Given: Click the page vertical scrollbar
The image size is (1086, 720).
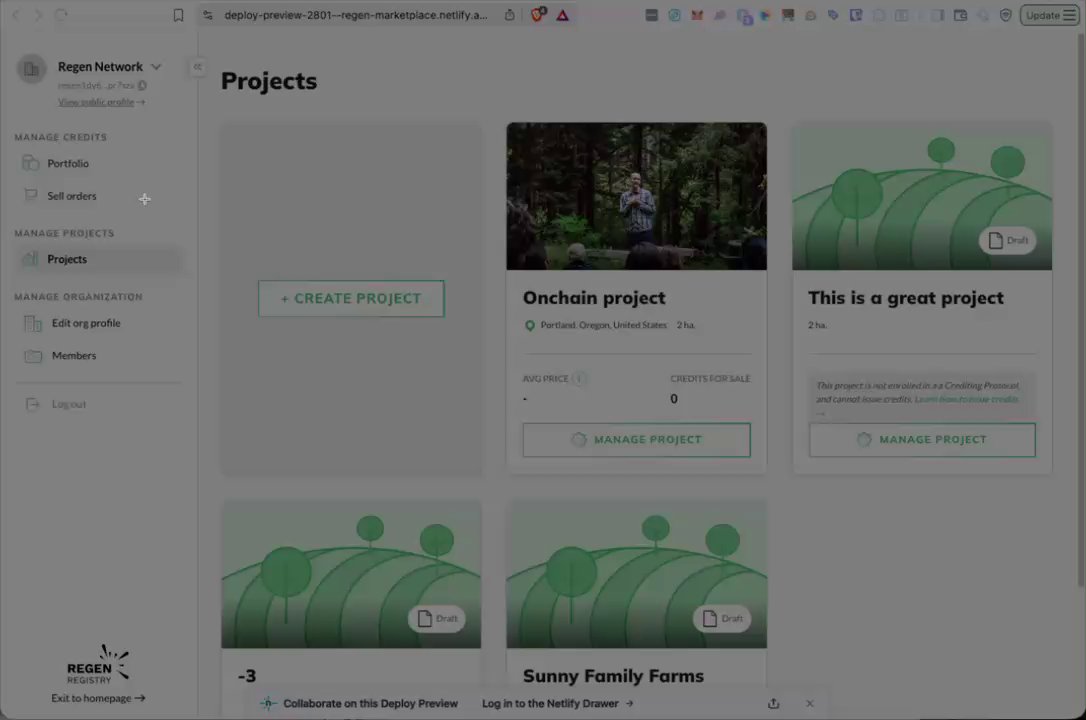Looking at the screenshot, I should [x=1081, y=312].
